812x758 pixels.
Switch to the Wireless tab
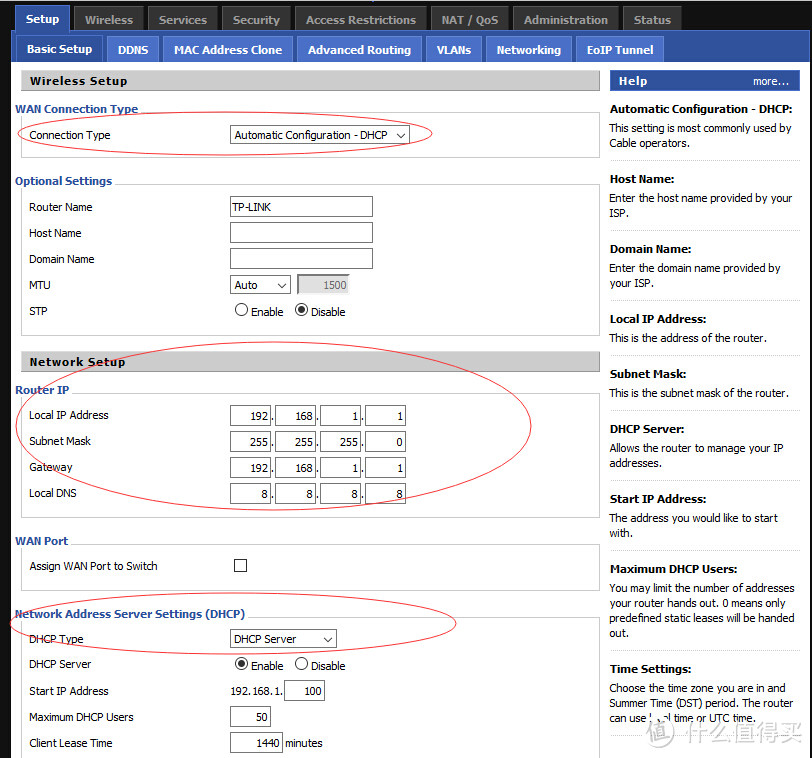point(109,19)
